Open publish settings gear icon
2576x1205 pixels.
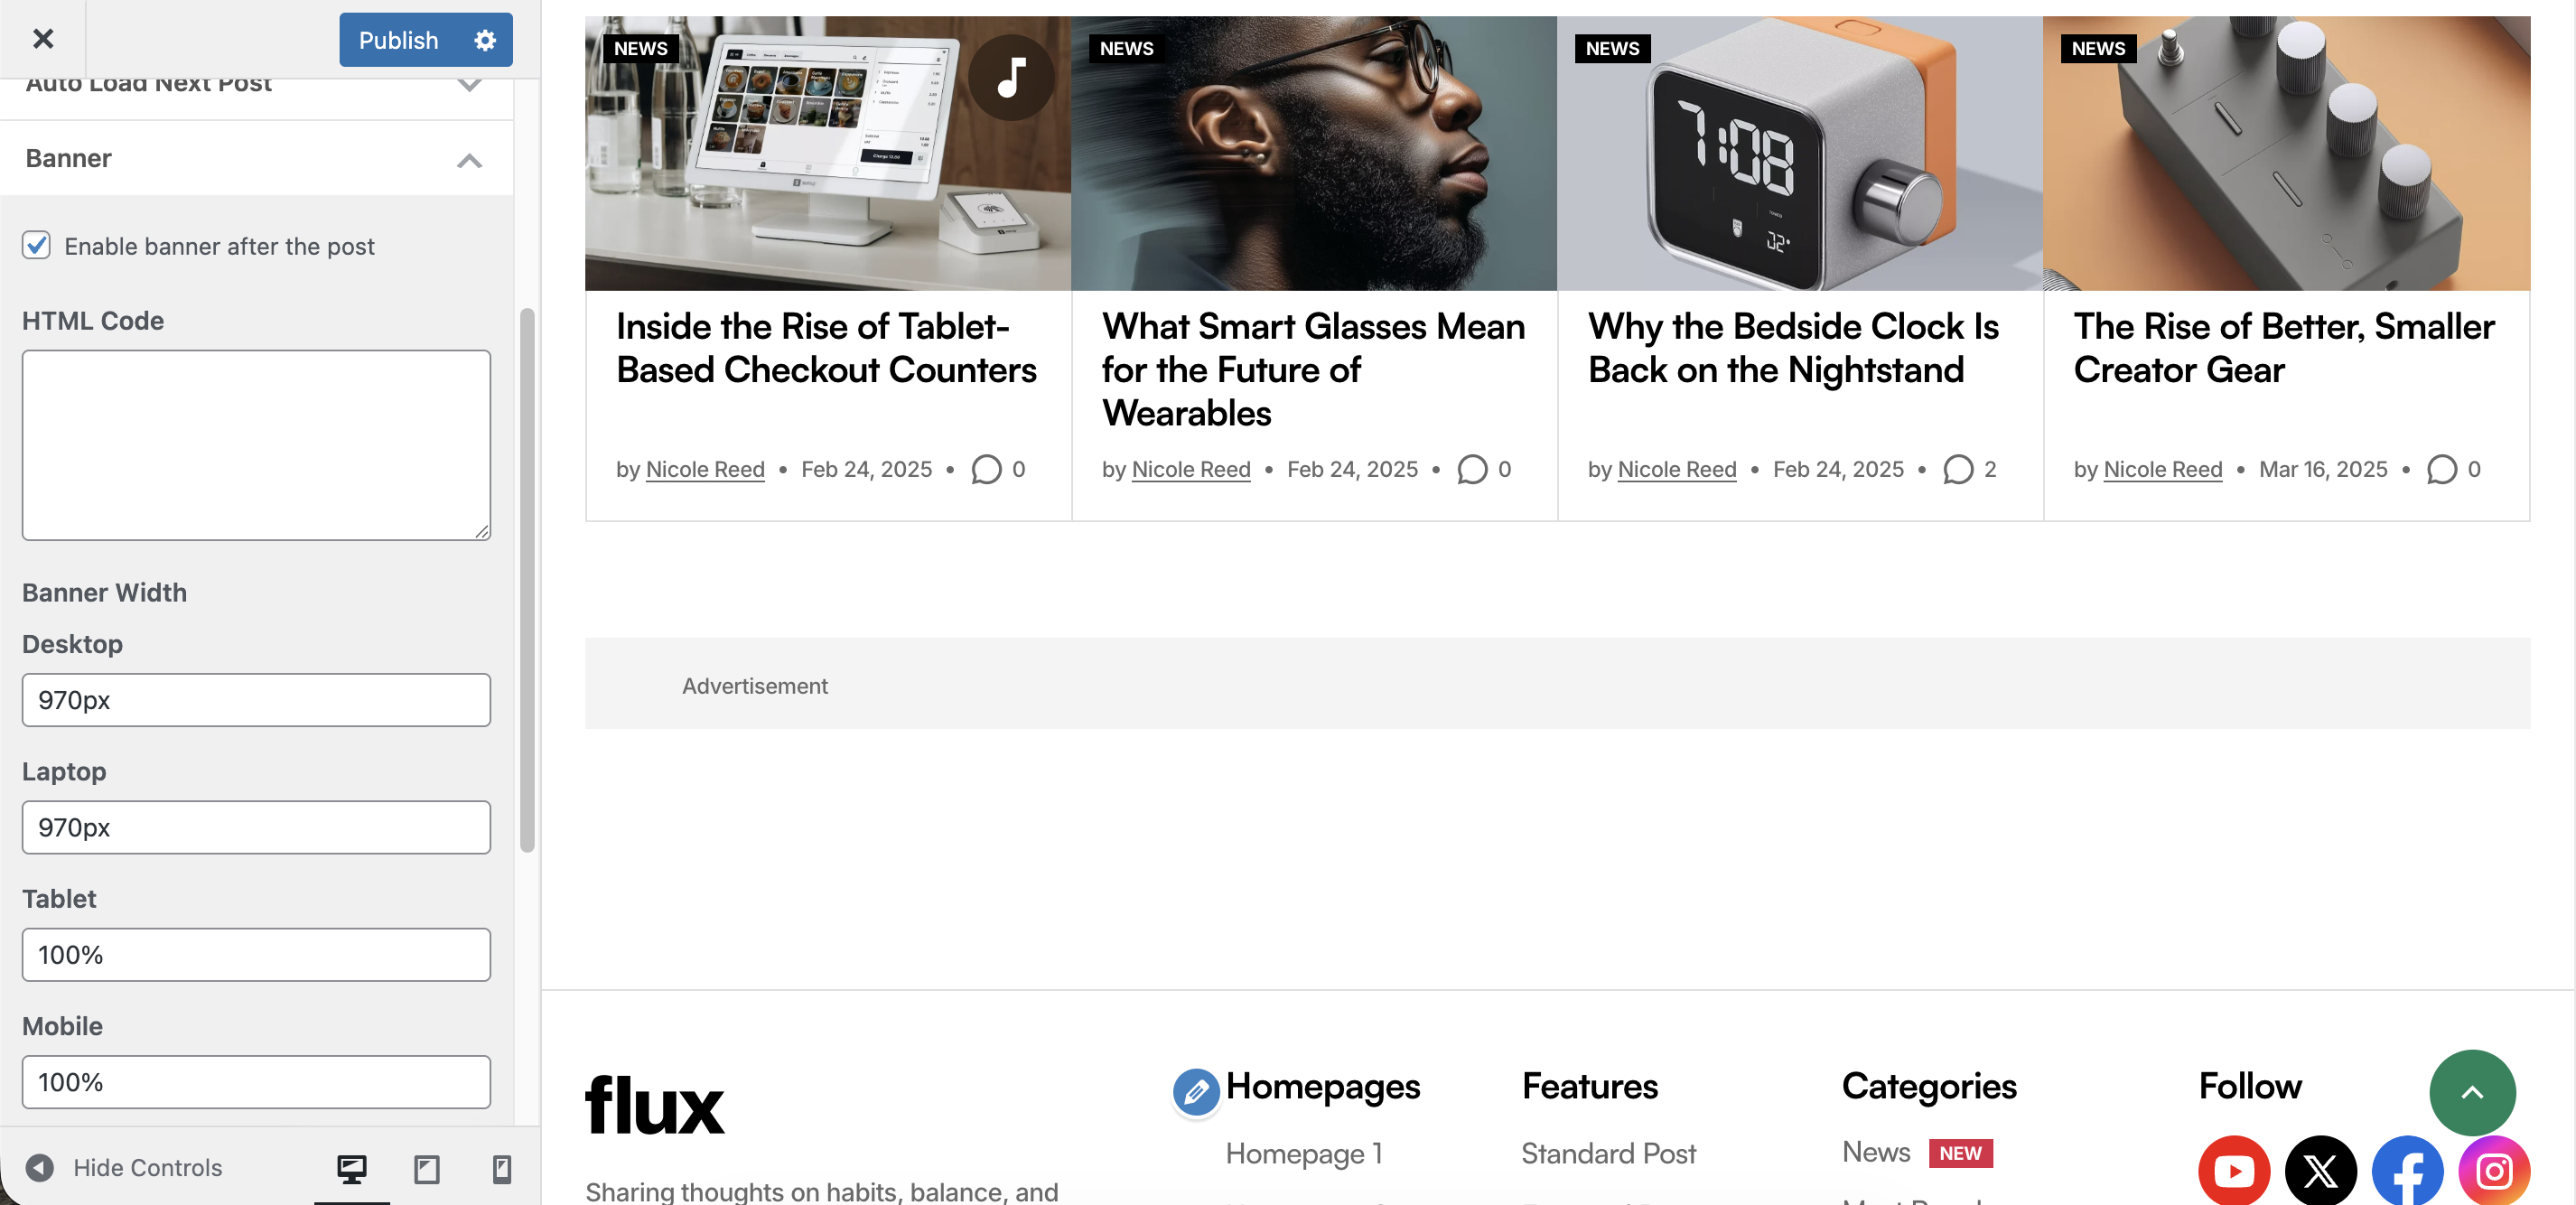pyautogui.click(x=485, y=40)
